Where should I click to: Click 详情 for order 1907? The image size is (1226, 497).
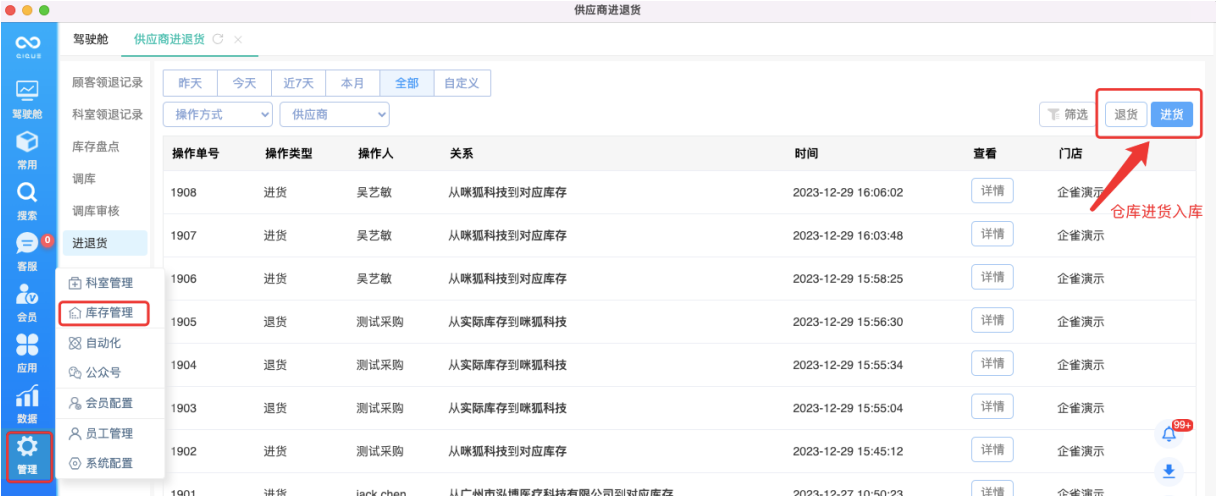pyautogui.click(x=992, y=234)
